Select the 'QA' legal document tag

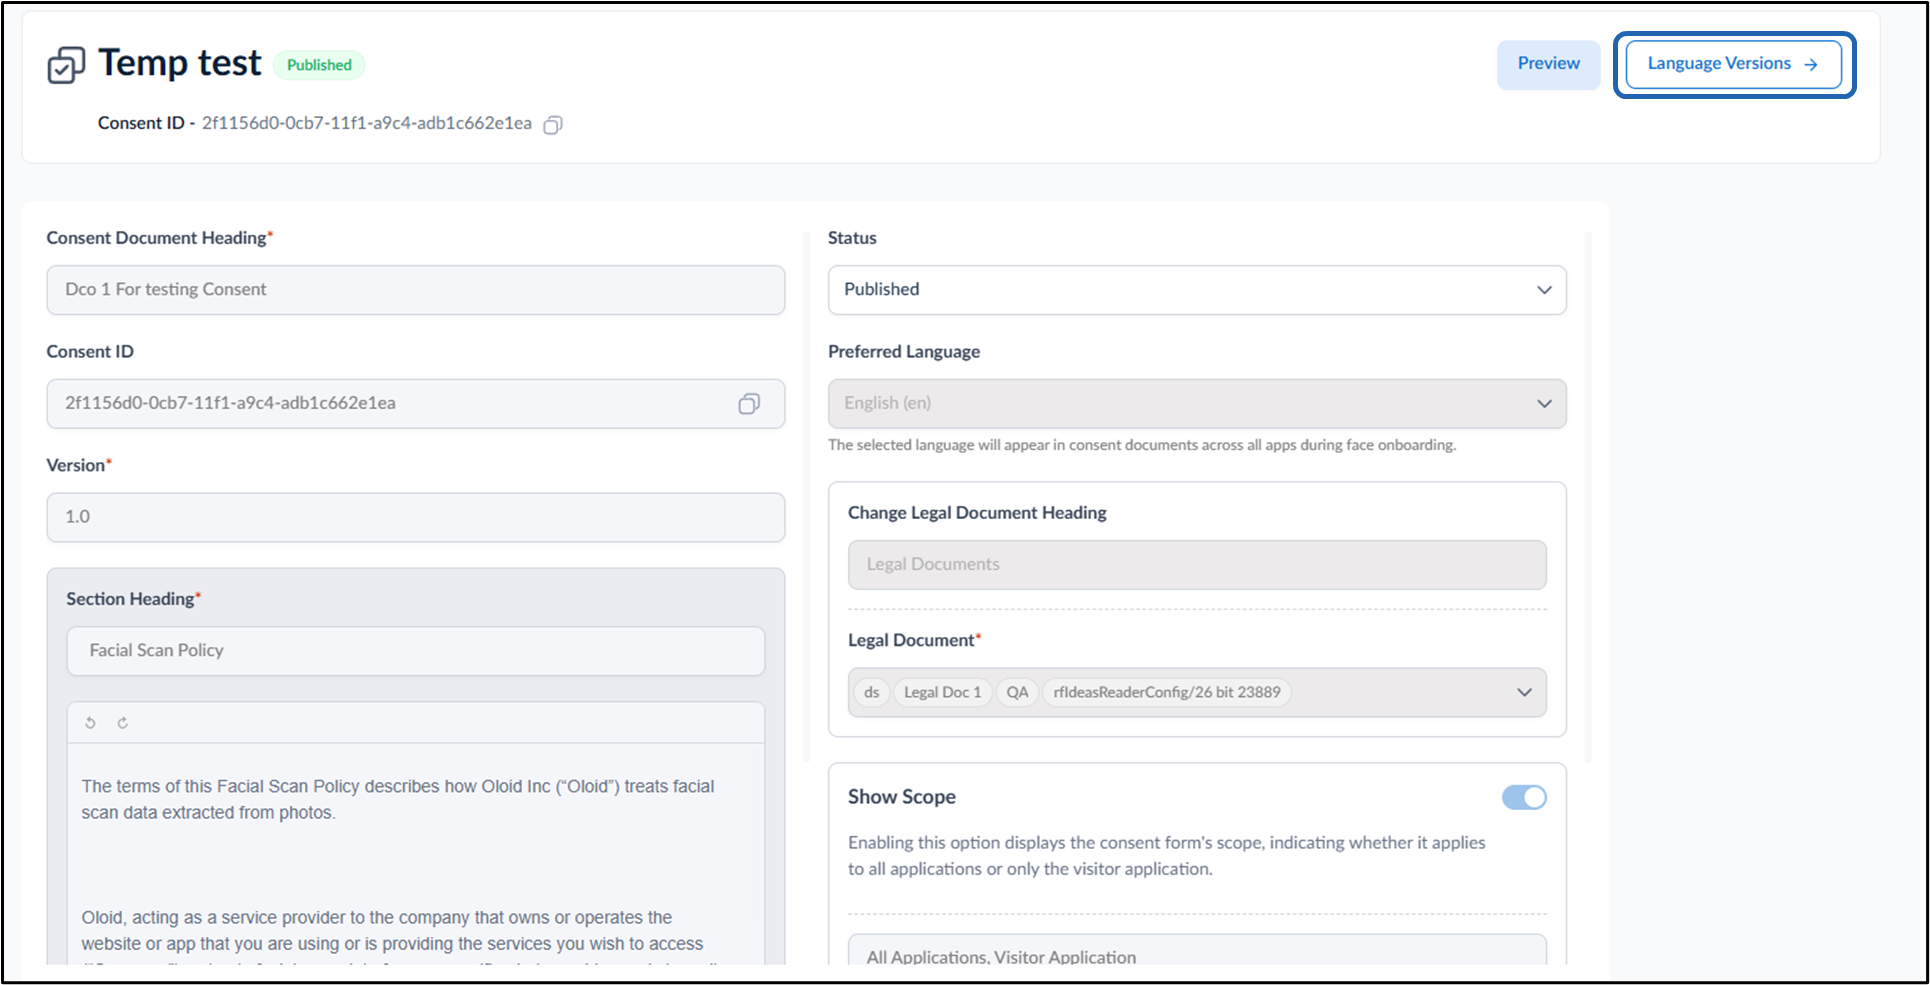tap(1017, 692)
